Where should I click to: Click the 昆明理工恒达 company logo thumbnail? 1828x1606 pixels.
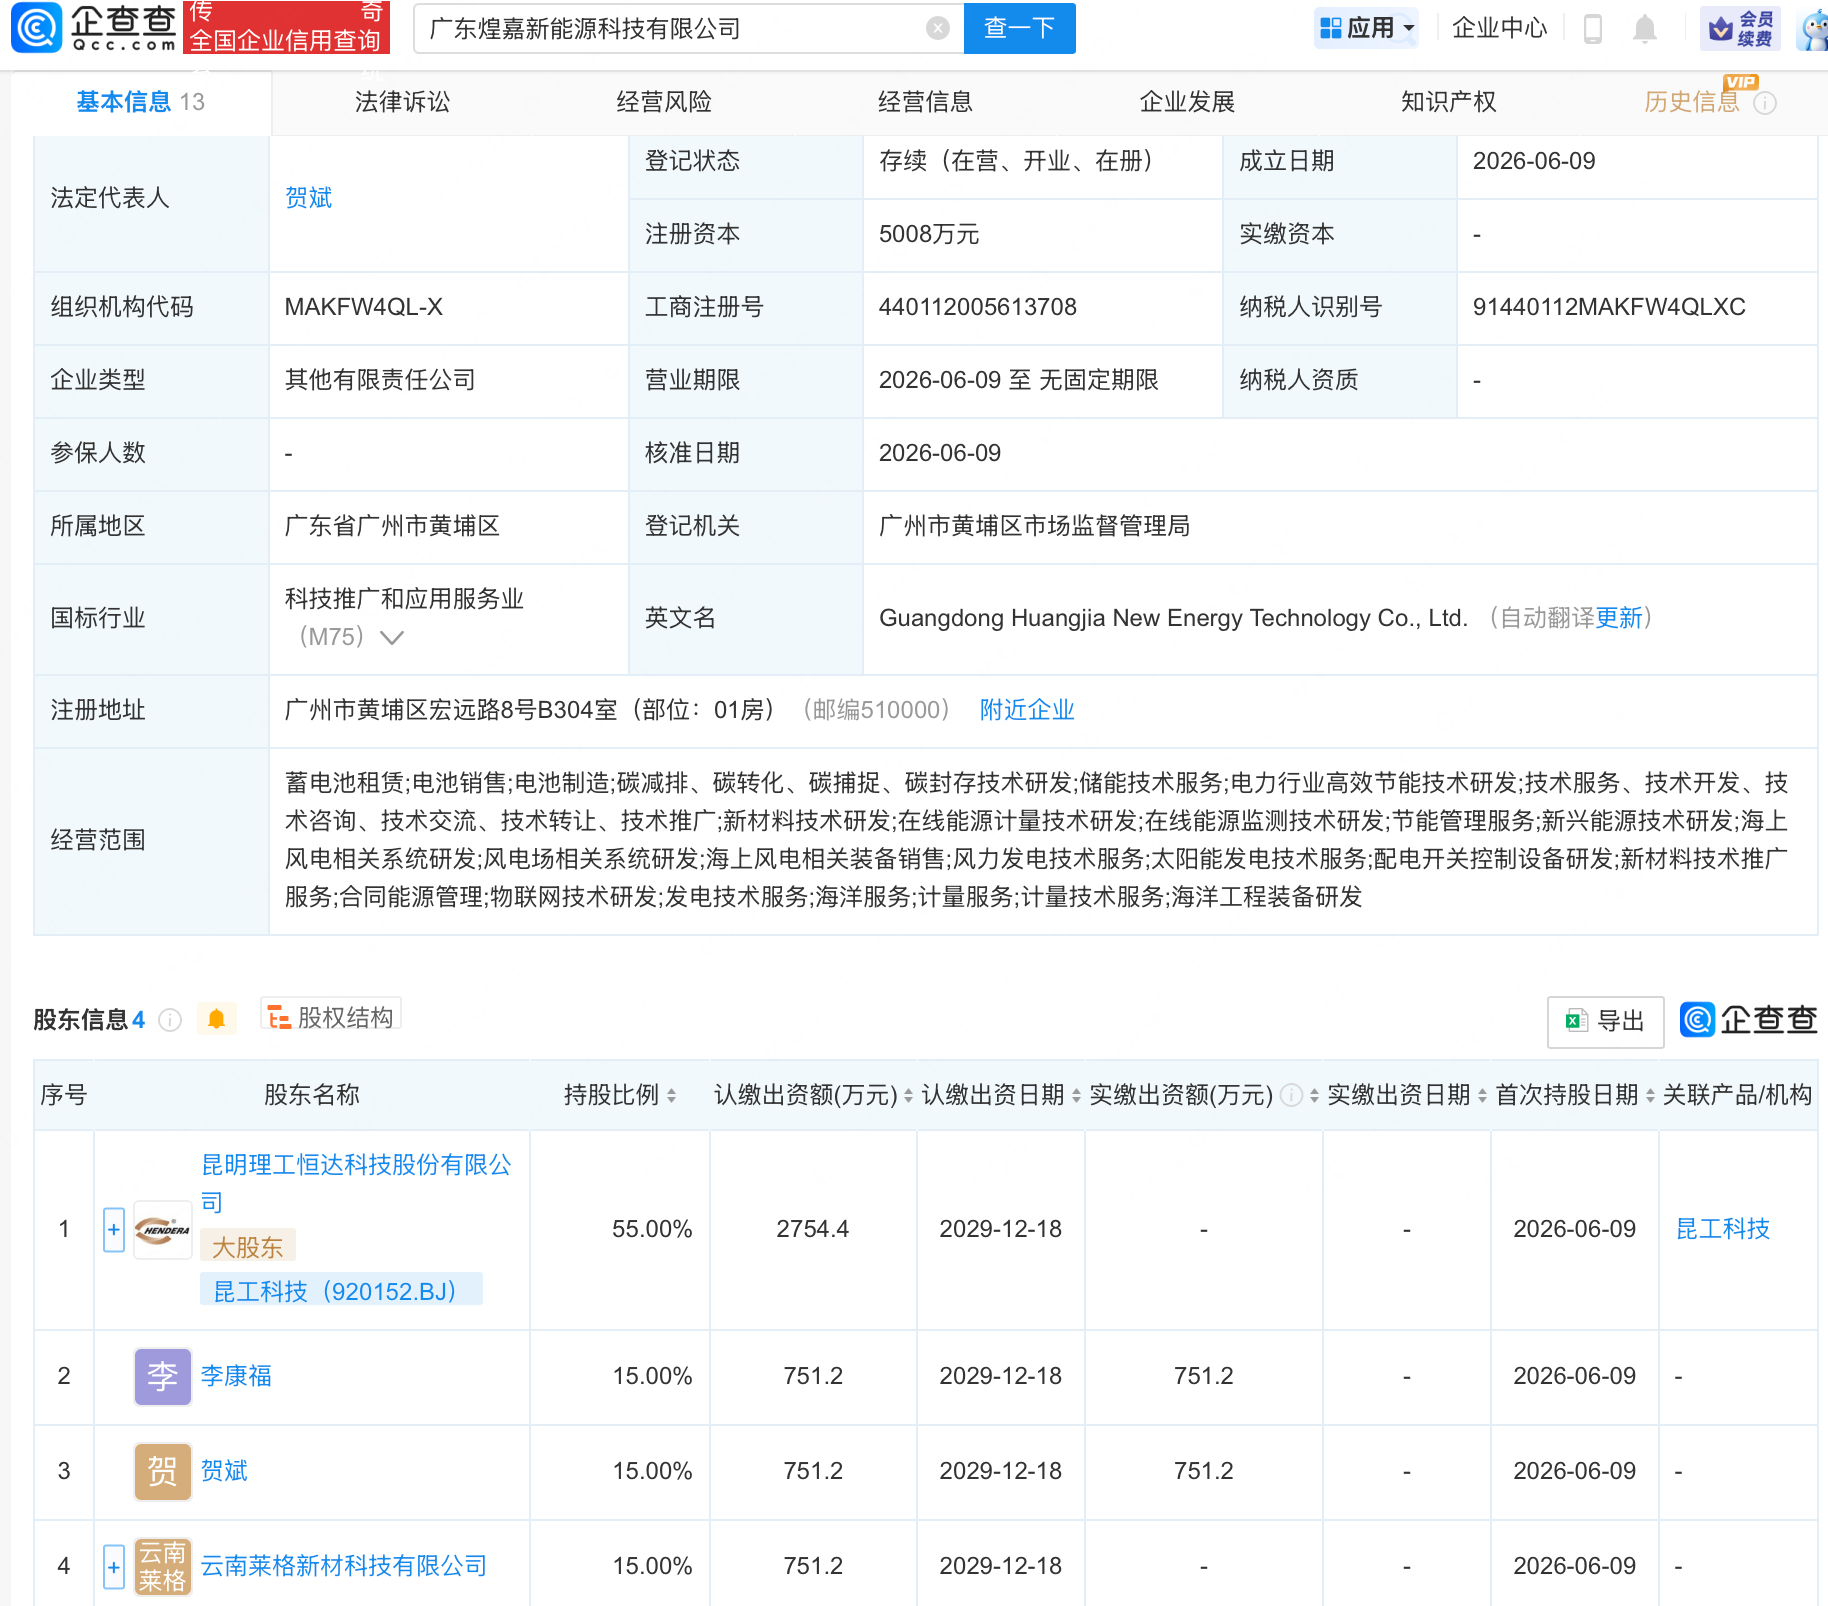tap(163, 1230)
